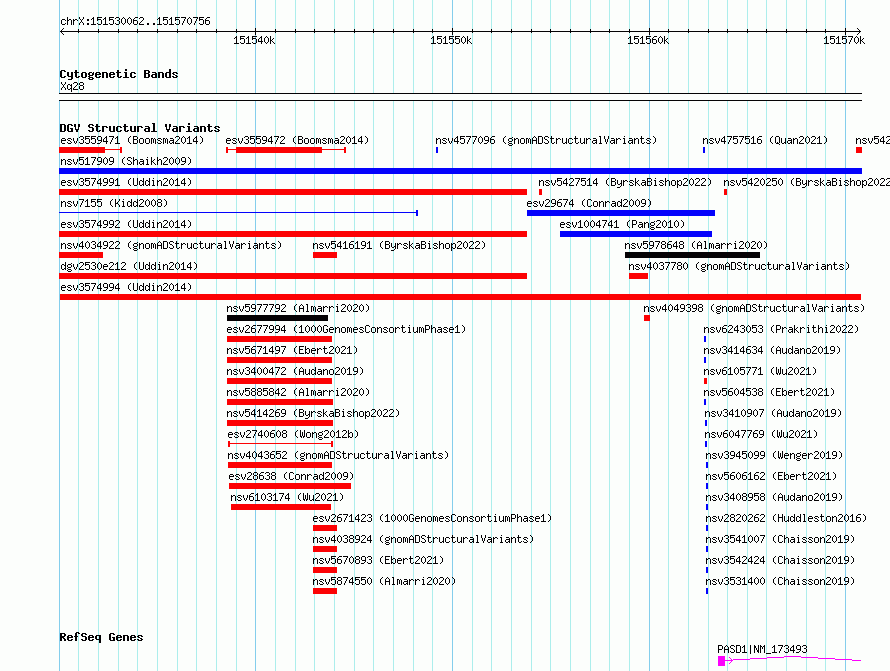Image resolution: width=890 pixels, height=671 pixels.
Task: Open nsv2820262 (Huddleston2016) label
Action: click(786, 518)
